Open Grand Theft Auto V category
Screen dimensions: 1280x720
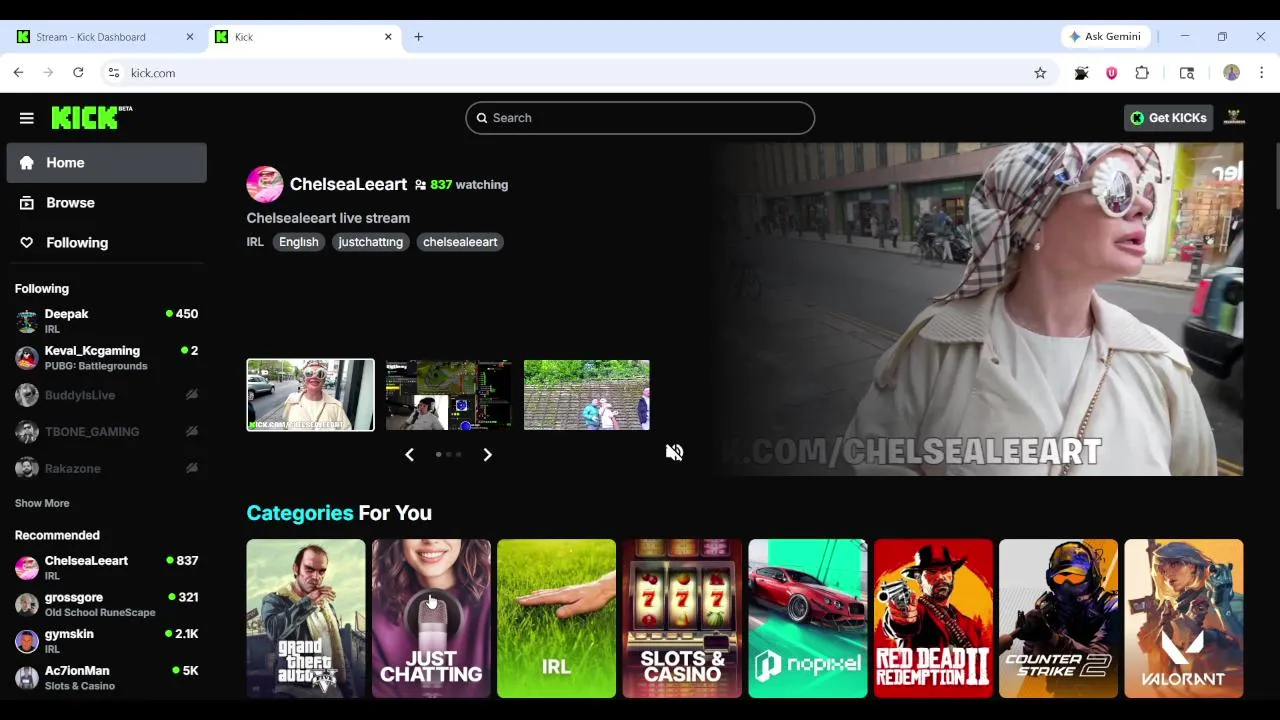tap(306, 618)
